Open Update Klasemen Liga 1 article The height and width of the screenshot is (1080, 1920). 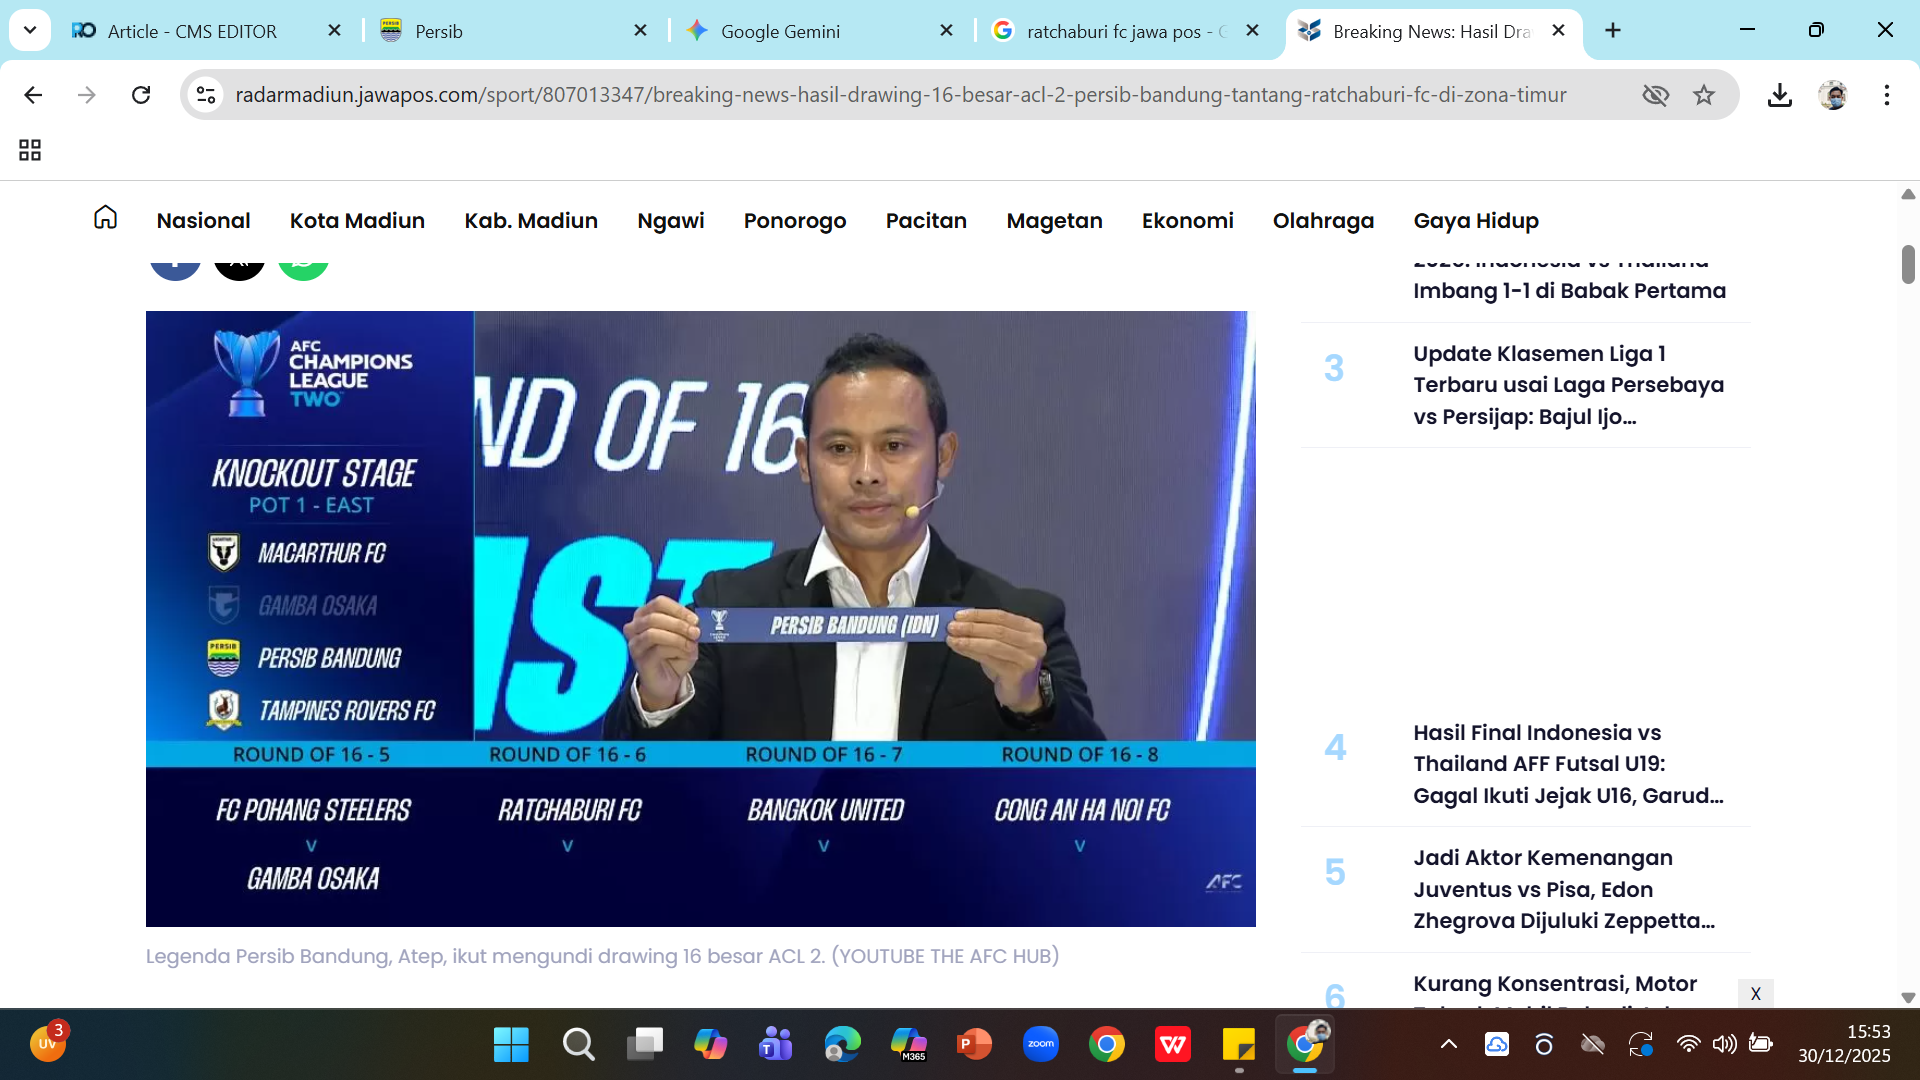coord(1568,385)
